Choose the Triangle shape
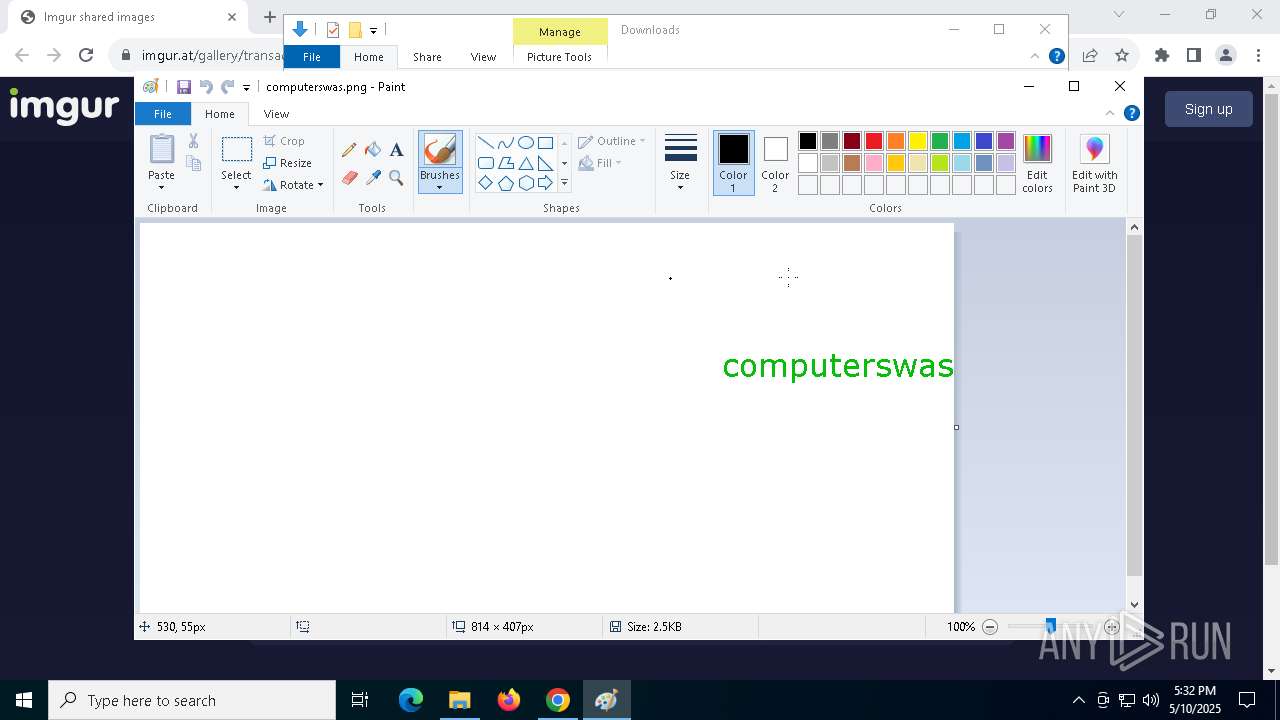This screenshot has height=720, width=1280. pos(525,163)
